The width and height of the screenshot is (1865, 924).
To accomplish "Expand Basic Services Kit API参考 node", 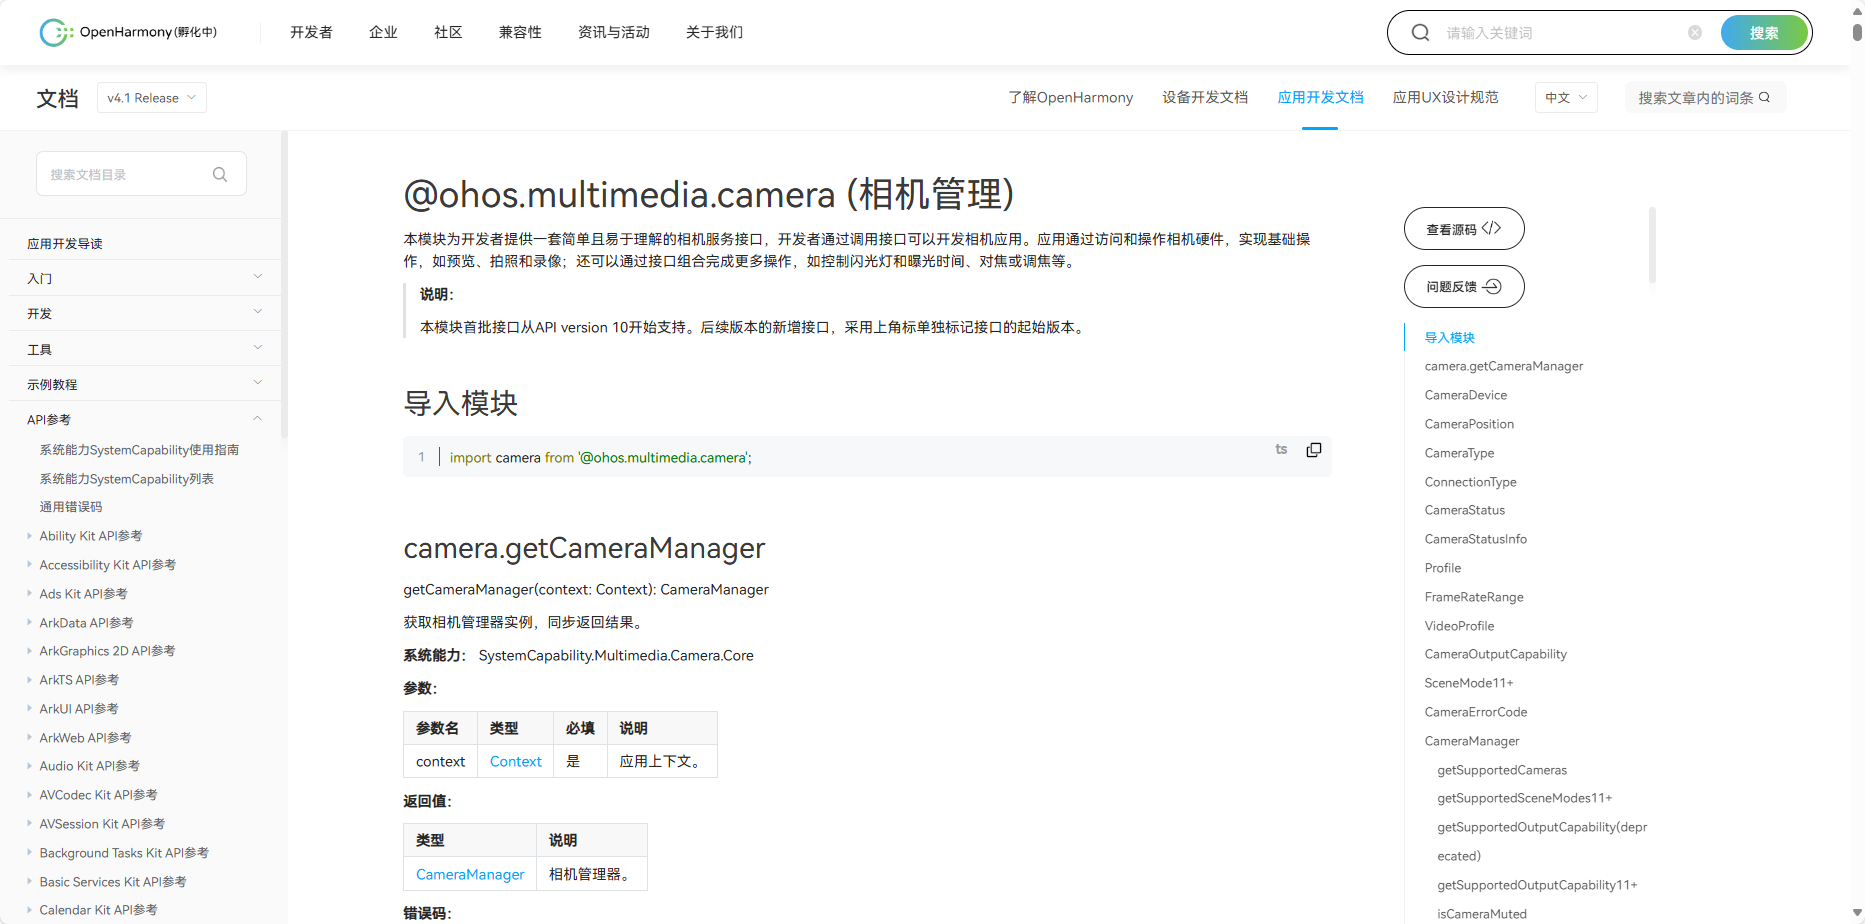I will (x=29, y=882).
